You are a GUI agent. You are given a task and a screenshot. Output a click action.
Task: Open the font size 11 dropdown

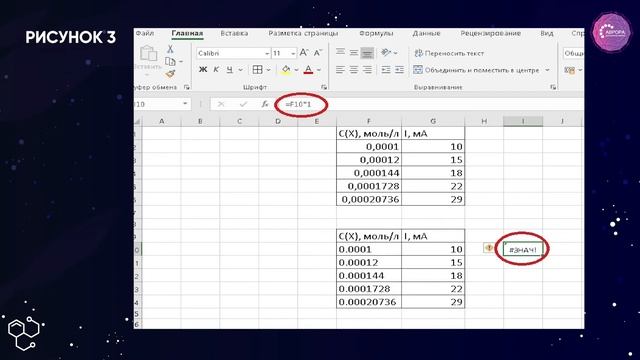coord(293,53)
